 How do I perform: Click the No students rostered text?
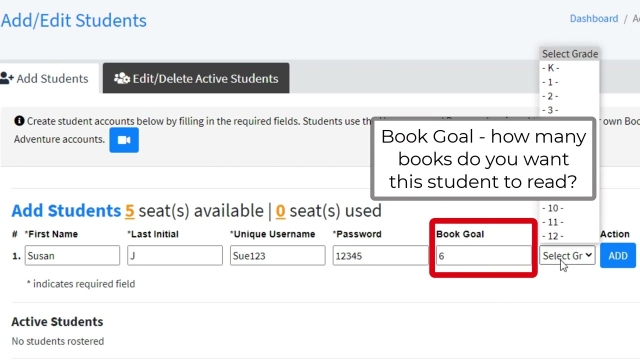[58, 341]
